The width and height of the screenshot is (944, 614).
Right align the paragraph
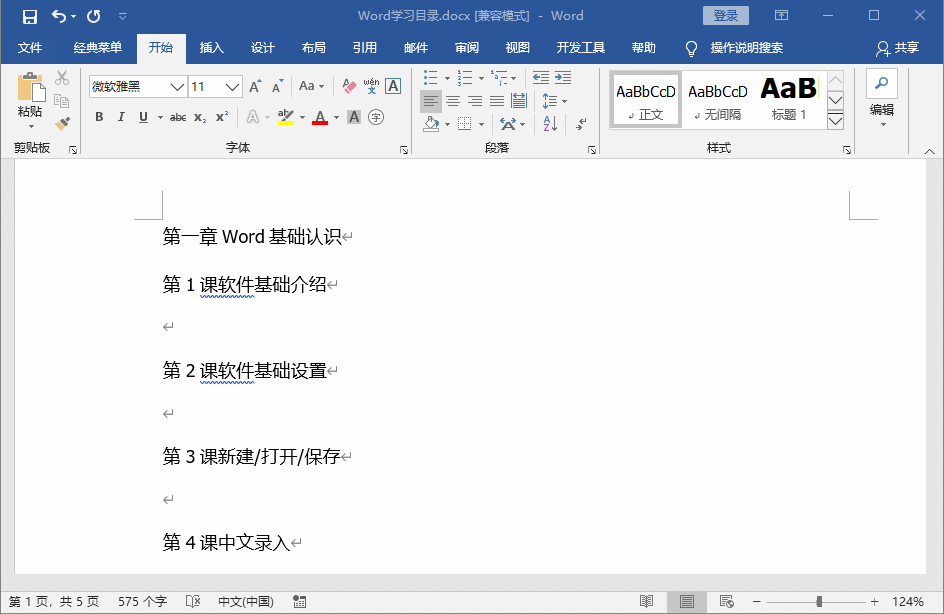coord(475,101)
